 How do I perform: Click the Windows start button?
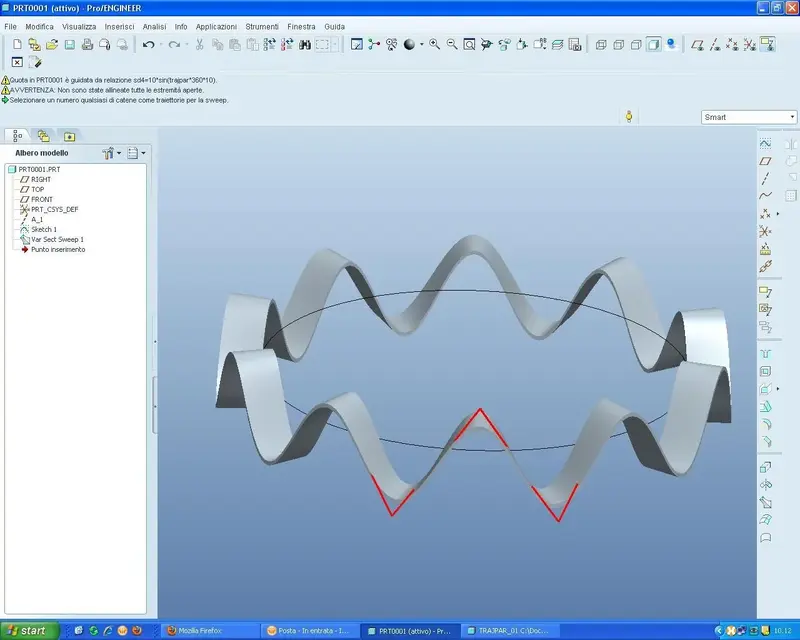point(30,631)
